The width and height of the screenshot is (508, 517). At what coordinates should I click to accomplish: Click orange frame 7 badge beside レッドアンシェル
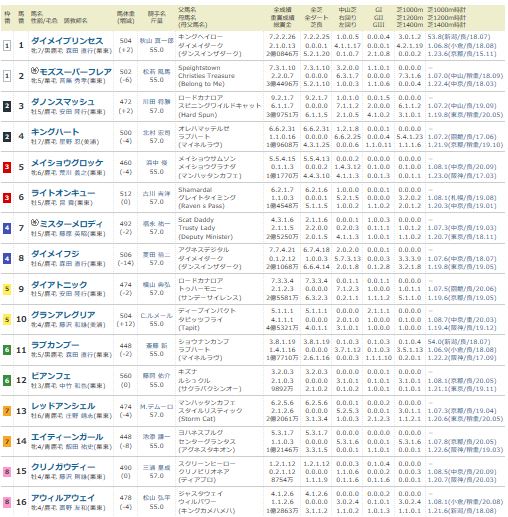pos(7,411)
